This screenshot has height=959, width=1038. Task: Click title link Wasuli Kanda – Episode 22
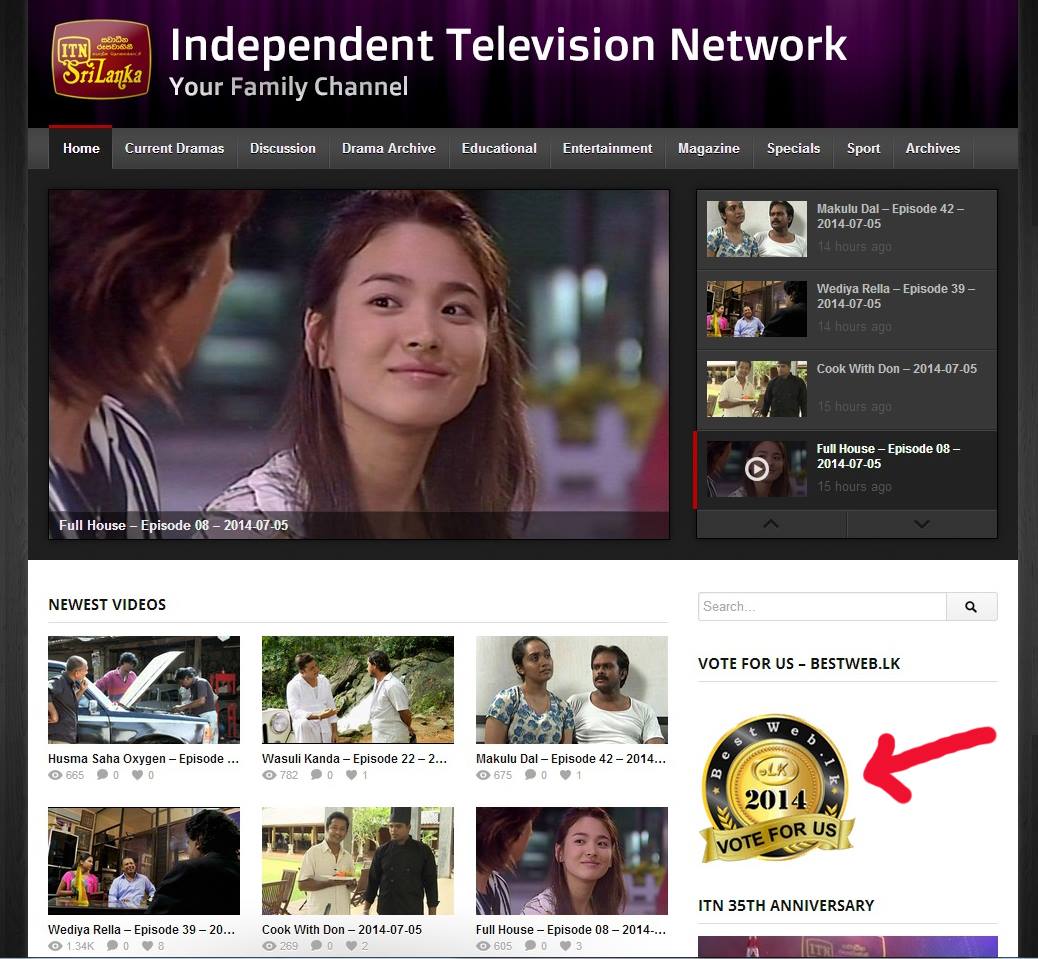coord(354,758)
